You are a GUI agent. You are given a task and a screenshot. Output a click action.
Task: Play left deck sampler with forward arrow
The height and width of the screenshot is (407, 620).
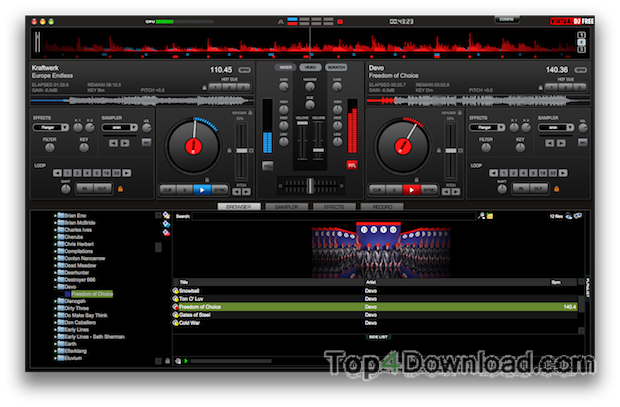click(125, 143)
